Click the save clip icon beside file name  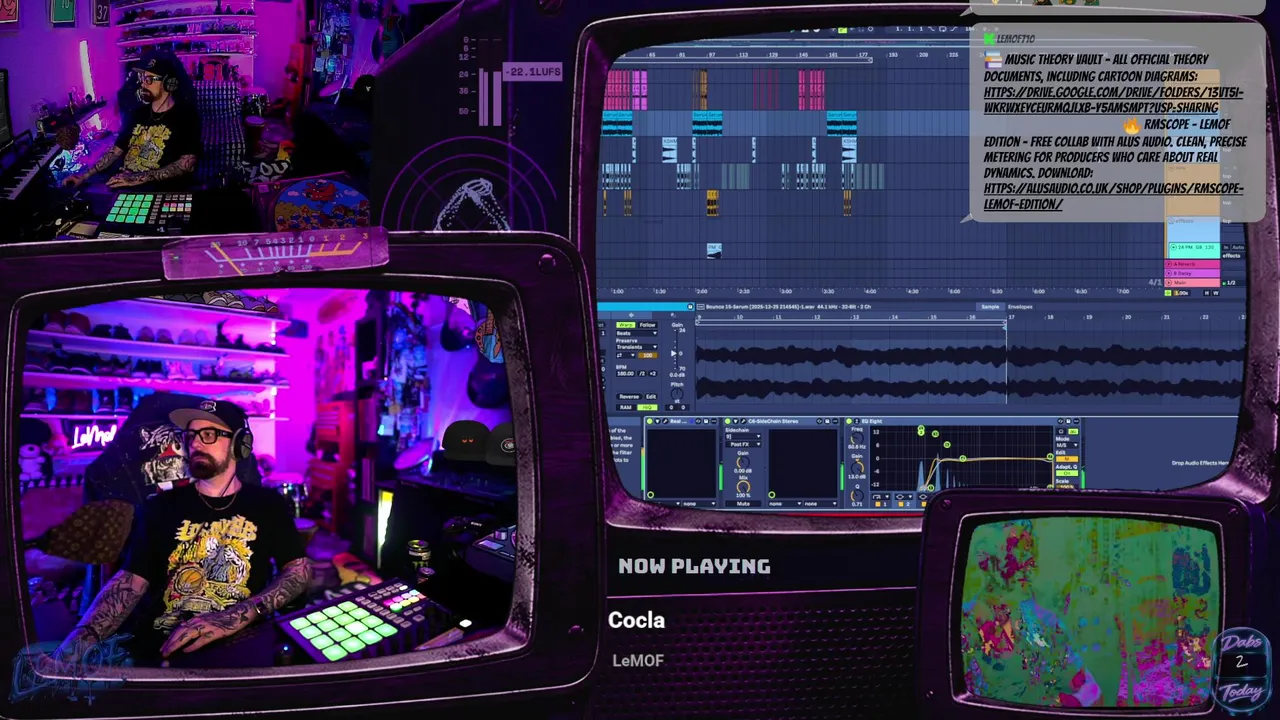(690, 306)
